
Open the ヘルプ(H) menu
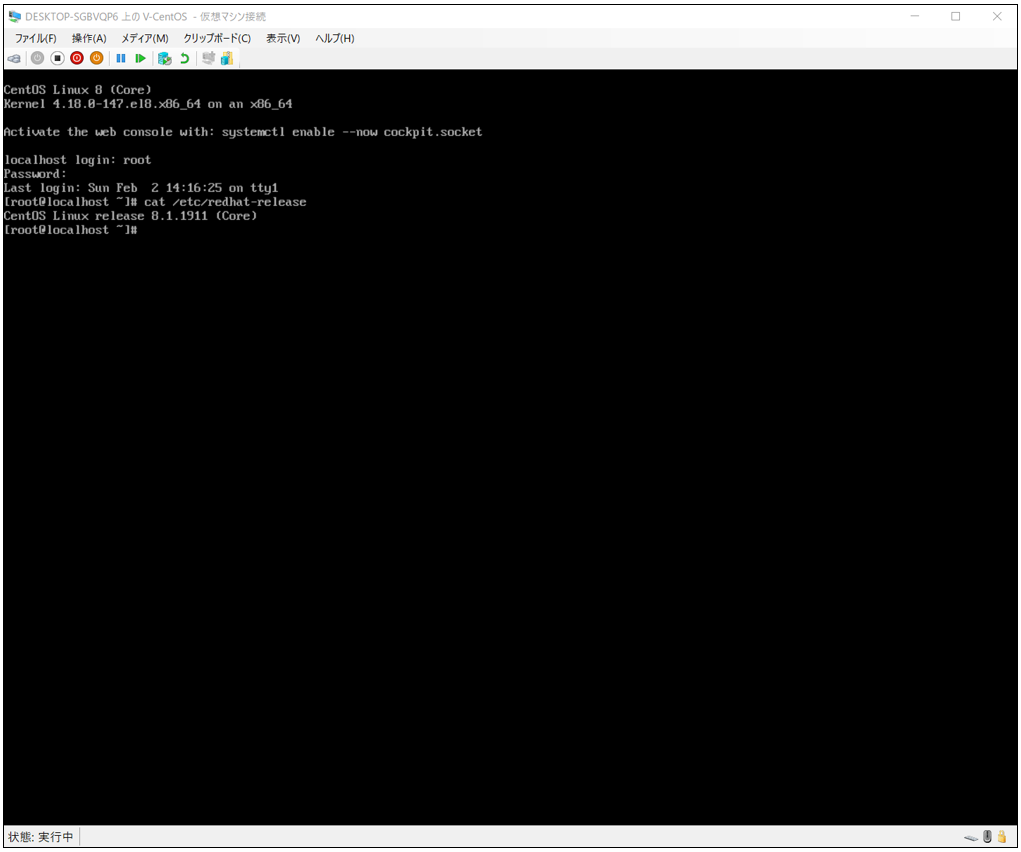[x=335, y=38]
